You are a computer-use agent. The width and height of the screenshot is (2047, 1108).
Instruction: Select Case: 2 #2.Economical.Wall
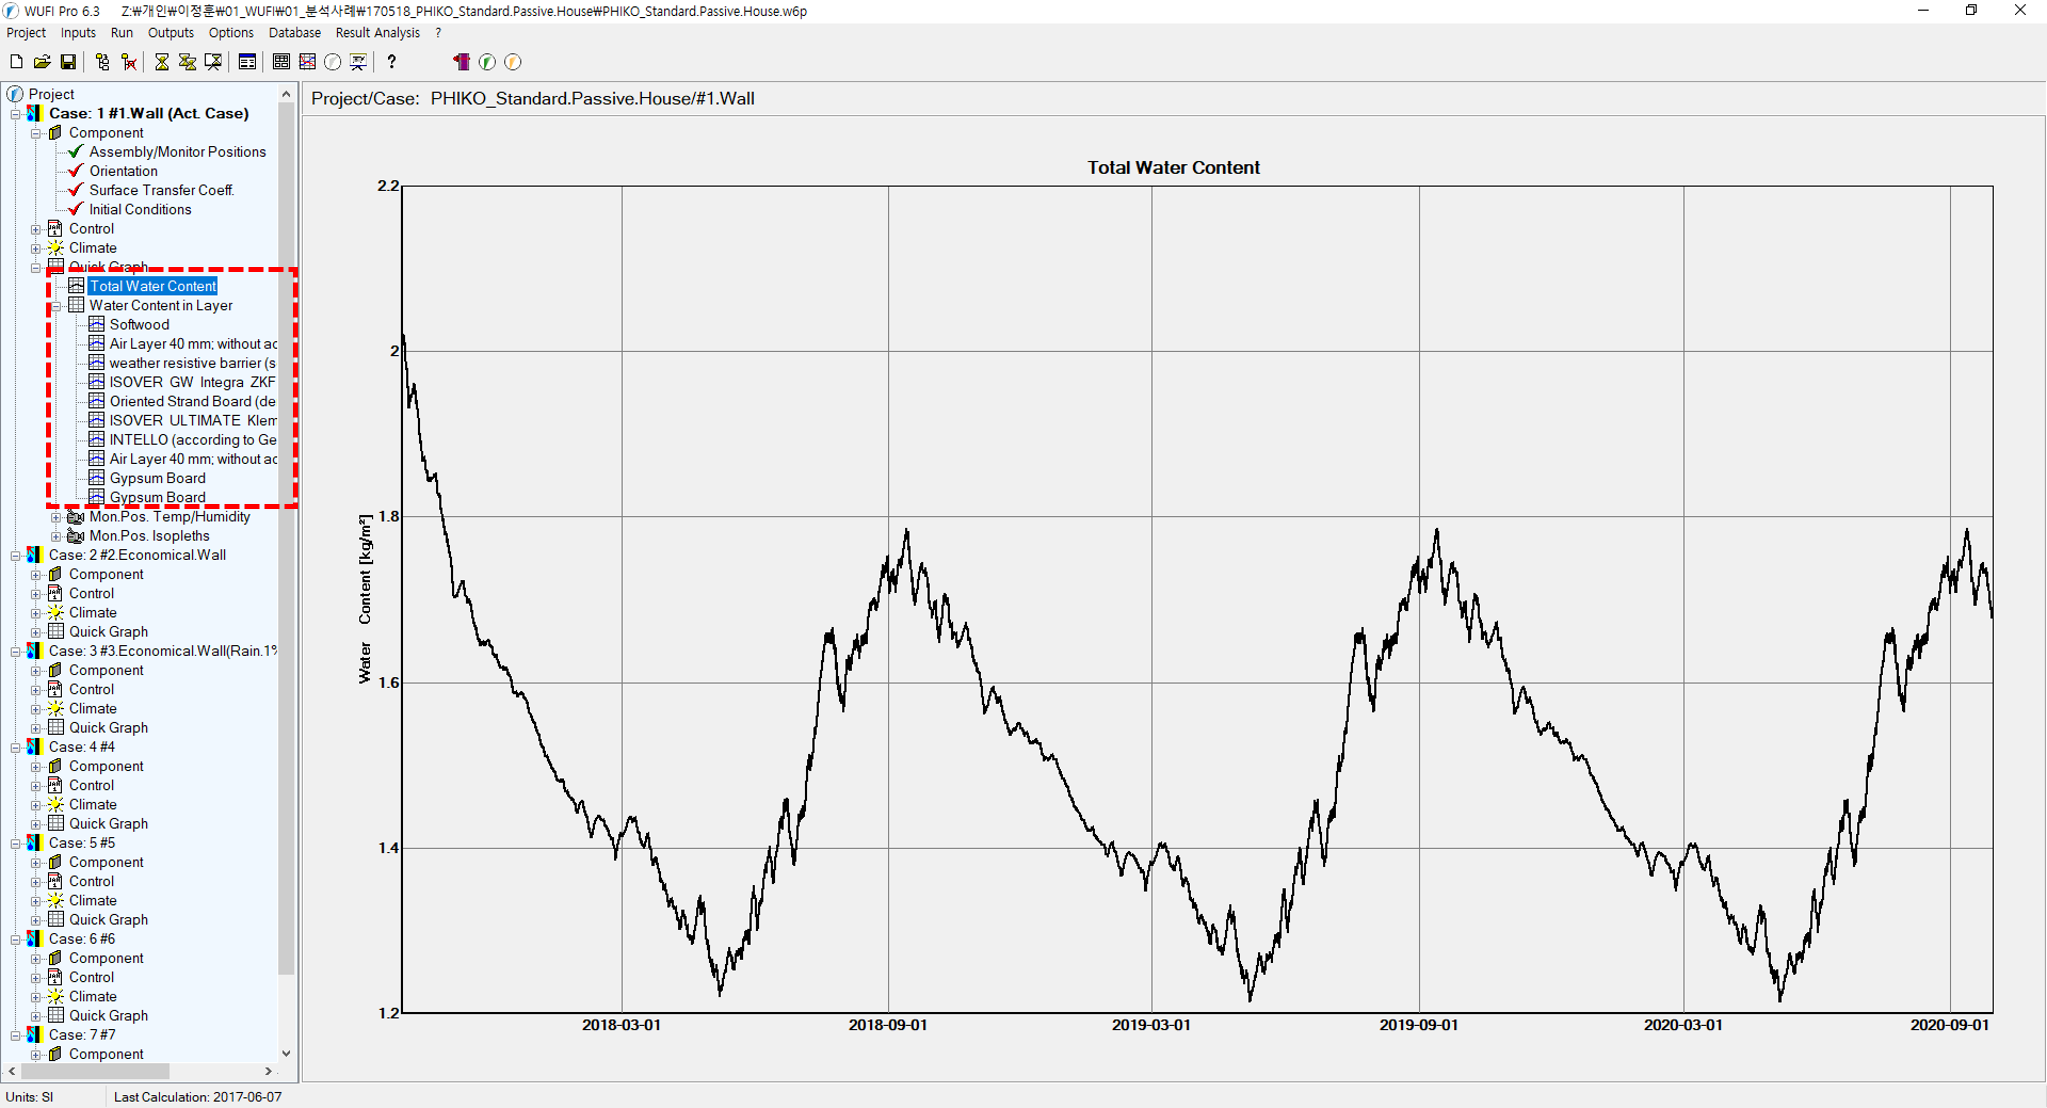point(137,555)
